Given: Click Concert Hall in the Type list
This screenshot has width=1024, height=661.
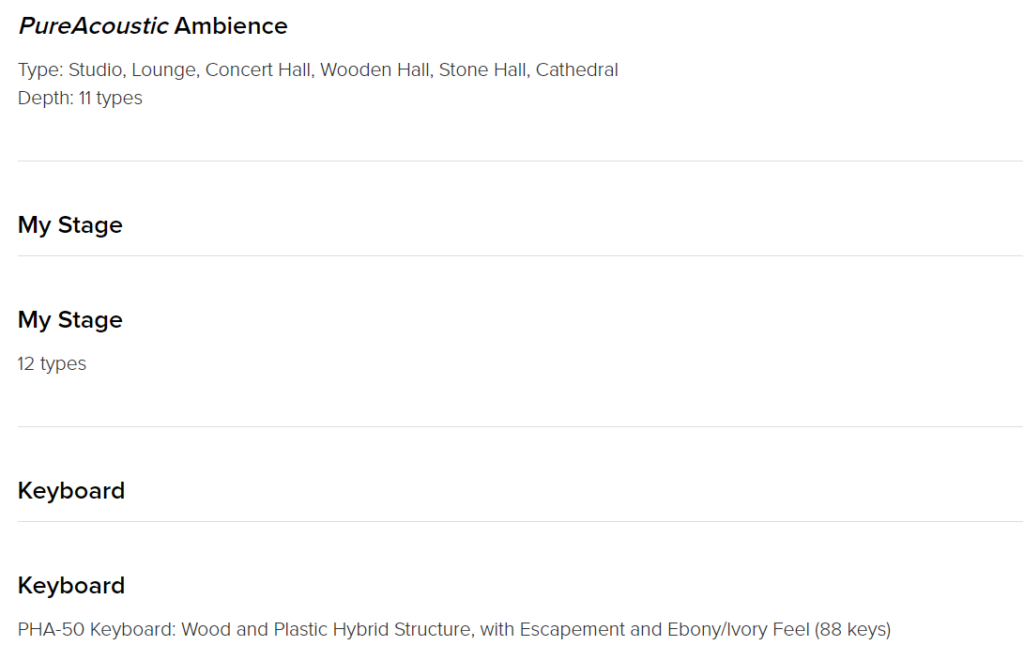Looking at the screenshot, I should click(x=257, y=70).
